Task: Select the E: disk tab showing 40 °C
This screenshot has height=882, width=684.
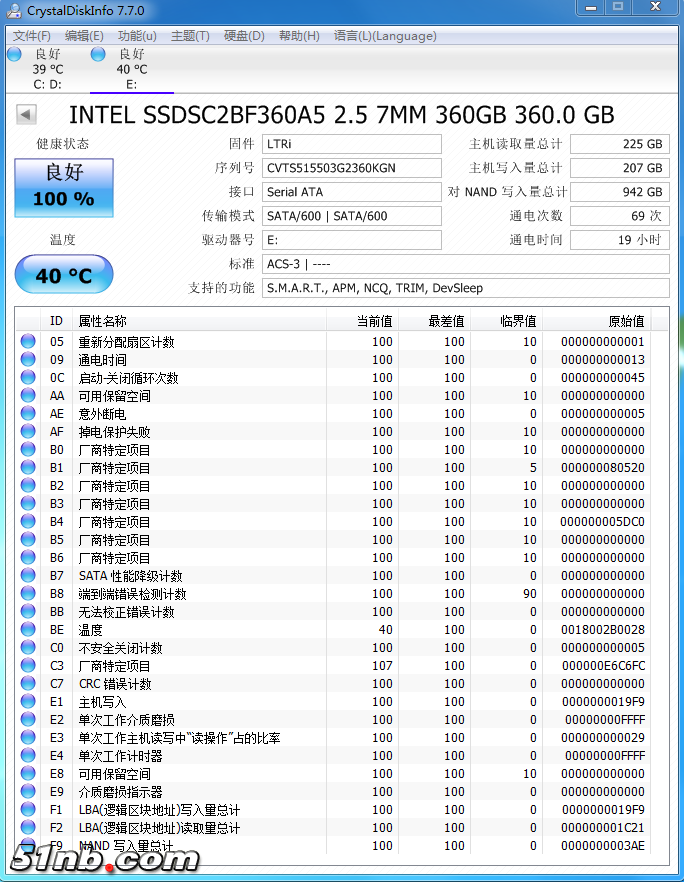Action: point(131,69)
